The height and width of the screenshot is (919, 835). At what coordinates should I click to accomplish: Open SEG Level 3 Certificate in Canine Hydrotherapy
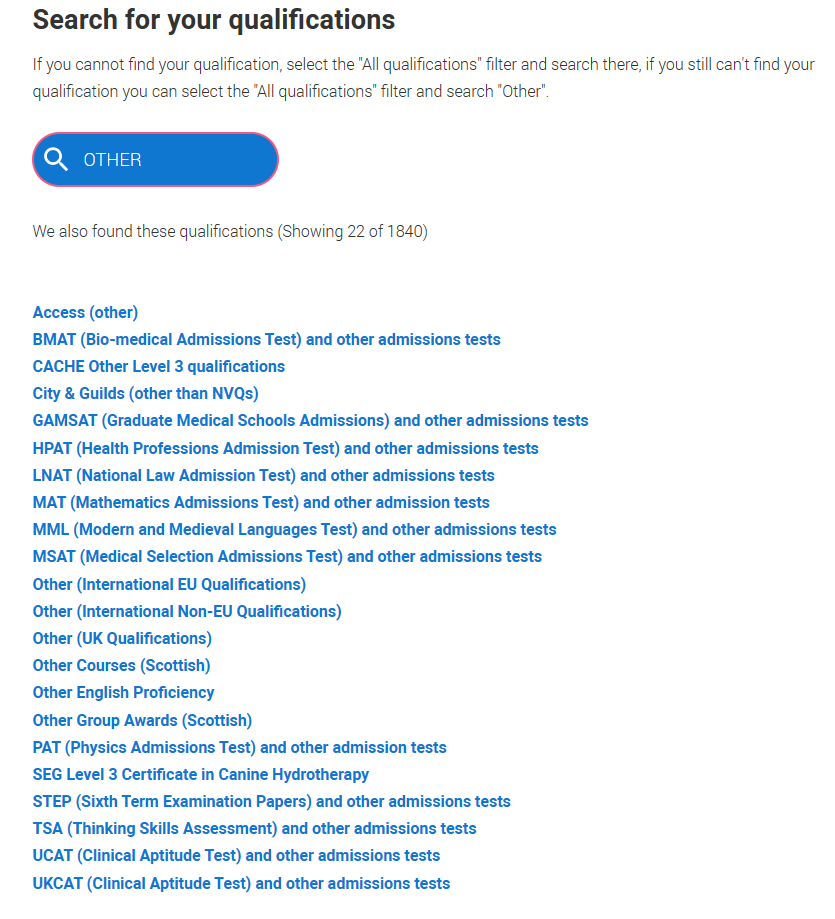[x=201, y=774]
